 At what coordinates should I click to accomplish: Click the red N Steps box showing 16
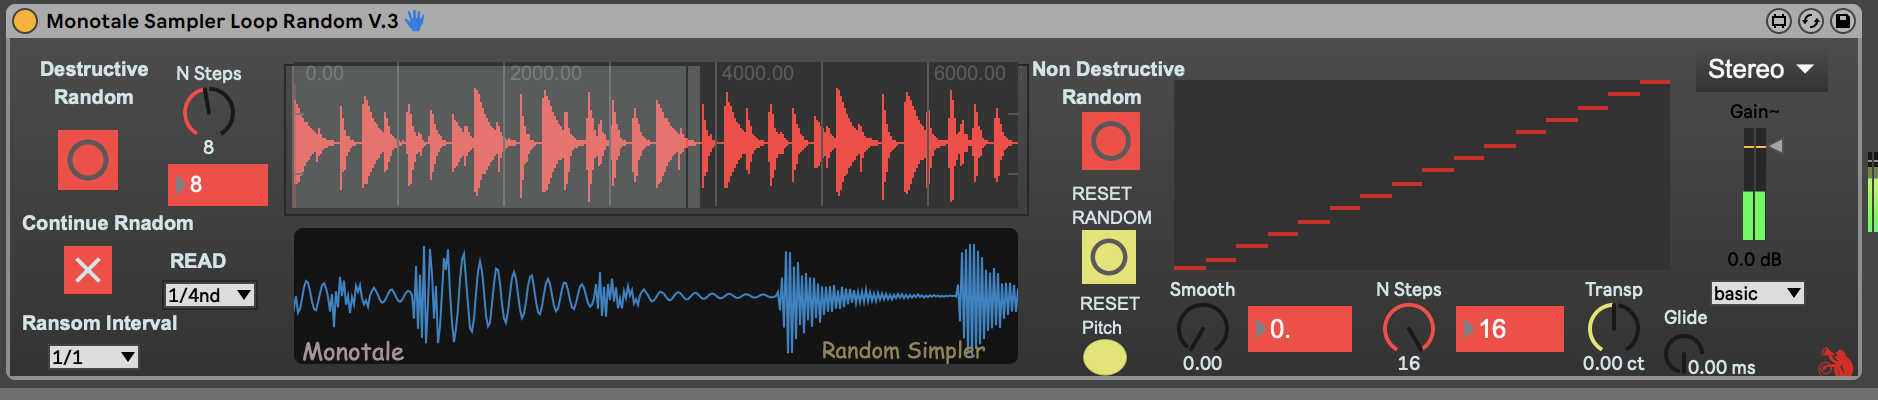point(1509,329)
